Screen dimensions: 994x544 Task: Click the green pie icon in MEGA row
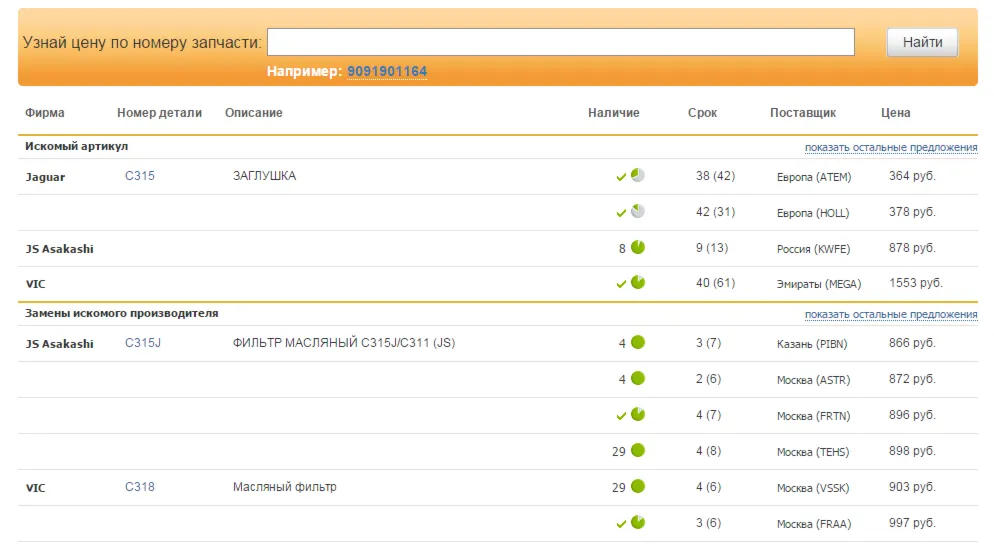click(x=638, y=283)
